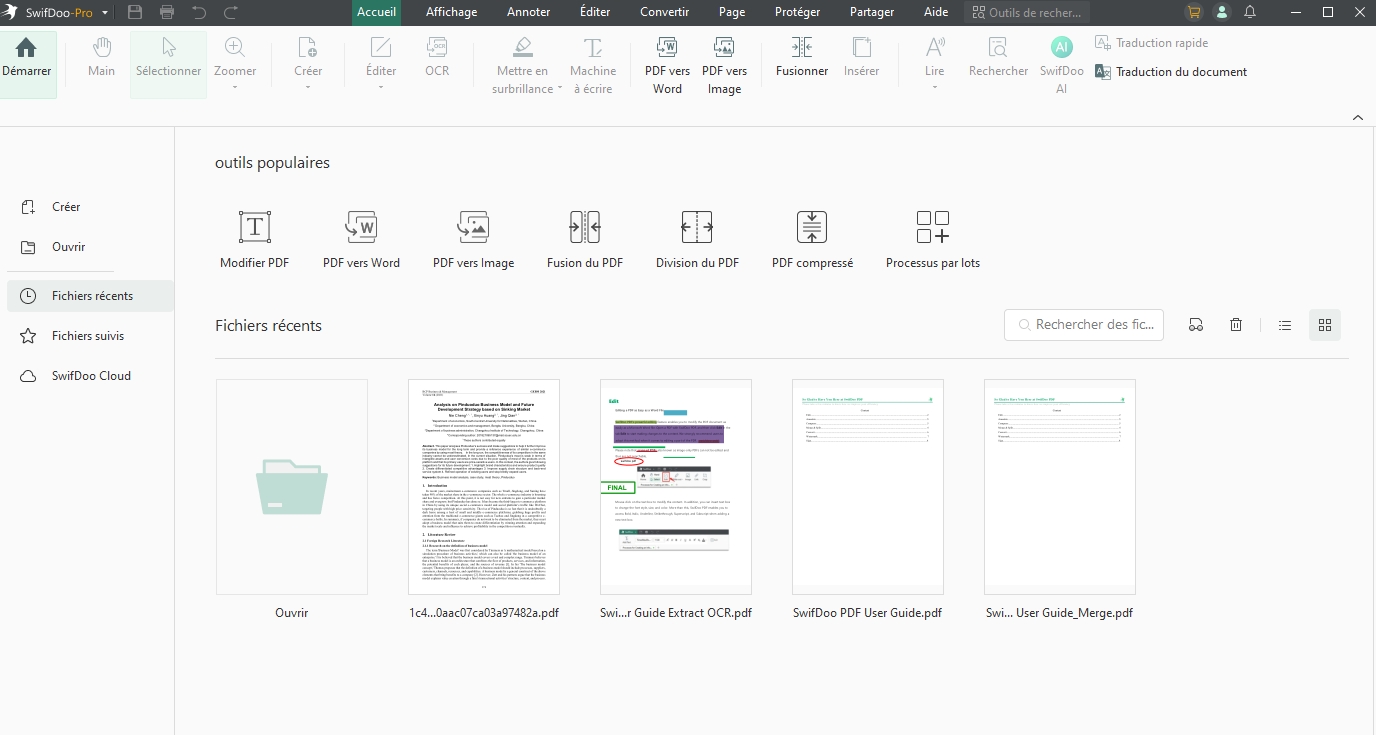Screen dimensions: 1376x735
Task: Click PDF vers Word in ribbon
Action: [x=667, y=66]
